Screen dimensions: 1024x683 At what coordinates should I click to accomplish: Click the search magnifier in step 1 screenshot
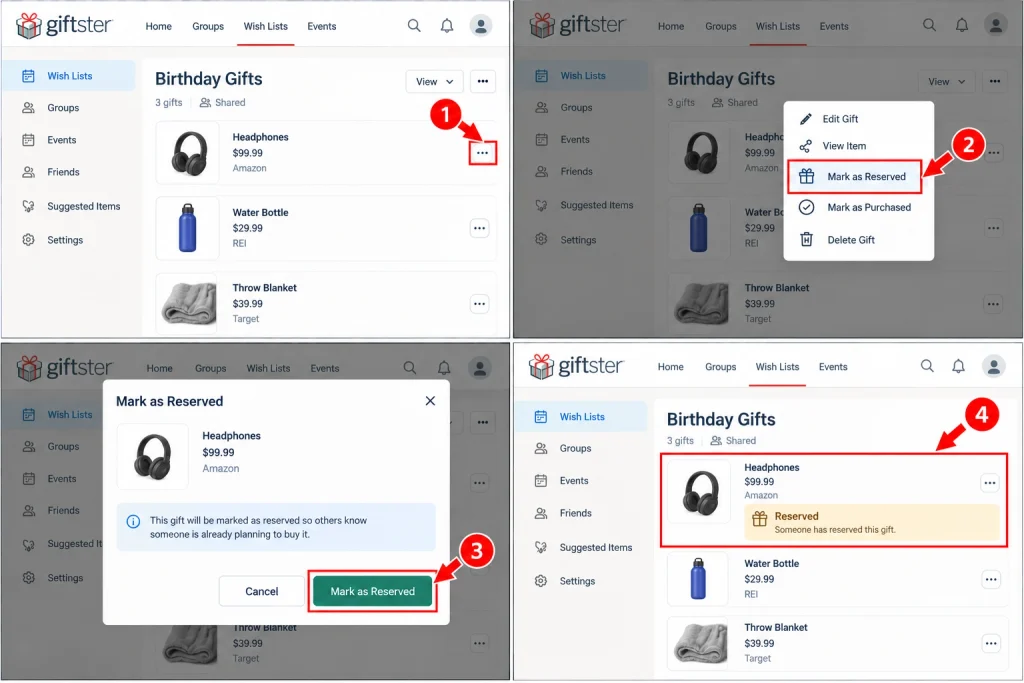[414, 25]
